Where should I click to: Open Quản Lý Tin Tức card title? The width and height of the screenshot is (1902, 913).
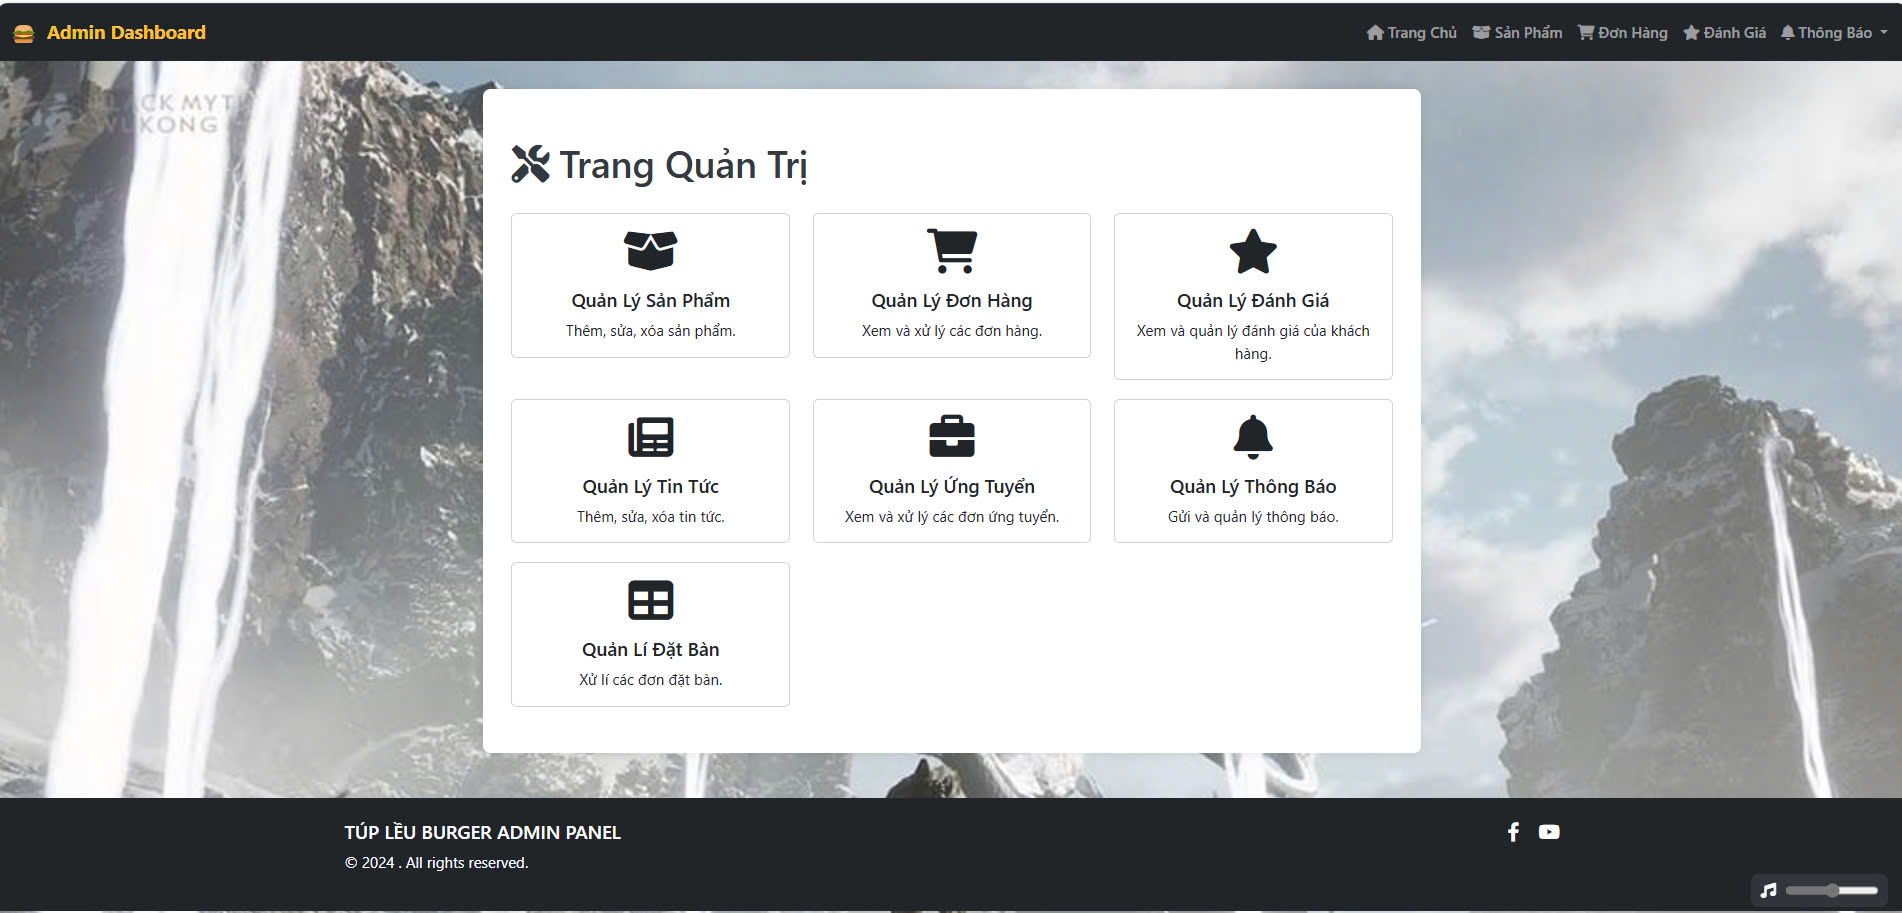pyautogui.click(x=650, y=487)
